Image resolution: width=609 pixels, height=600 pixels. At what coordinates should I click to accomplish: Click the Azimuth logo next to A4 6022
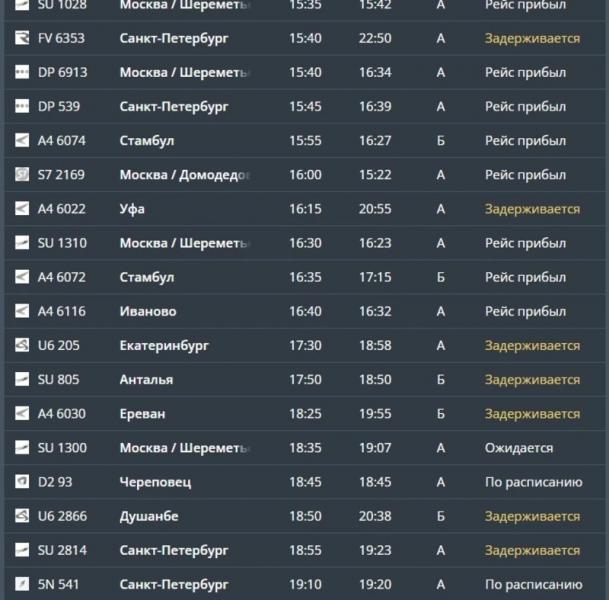22,209
